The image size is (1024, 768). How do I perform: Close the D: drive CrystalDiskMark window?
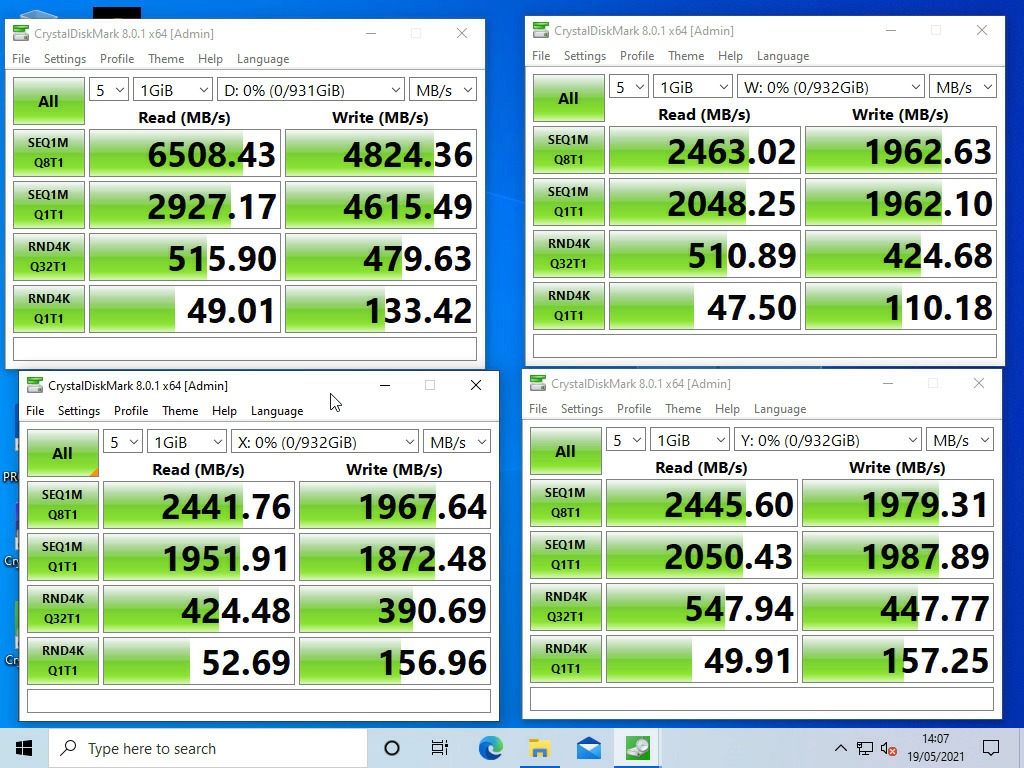(x=462, y=33)
